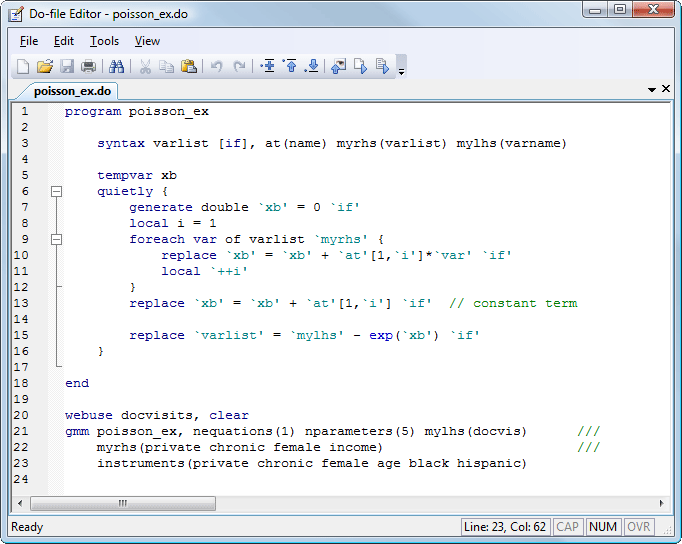Close the poisson_ex.do tab with X
Image resolution: width=682 pixels, height=544 pixels.
667,90
